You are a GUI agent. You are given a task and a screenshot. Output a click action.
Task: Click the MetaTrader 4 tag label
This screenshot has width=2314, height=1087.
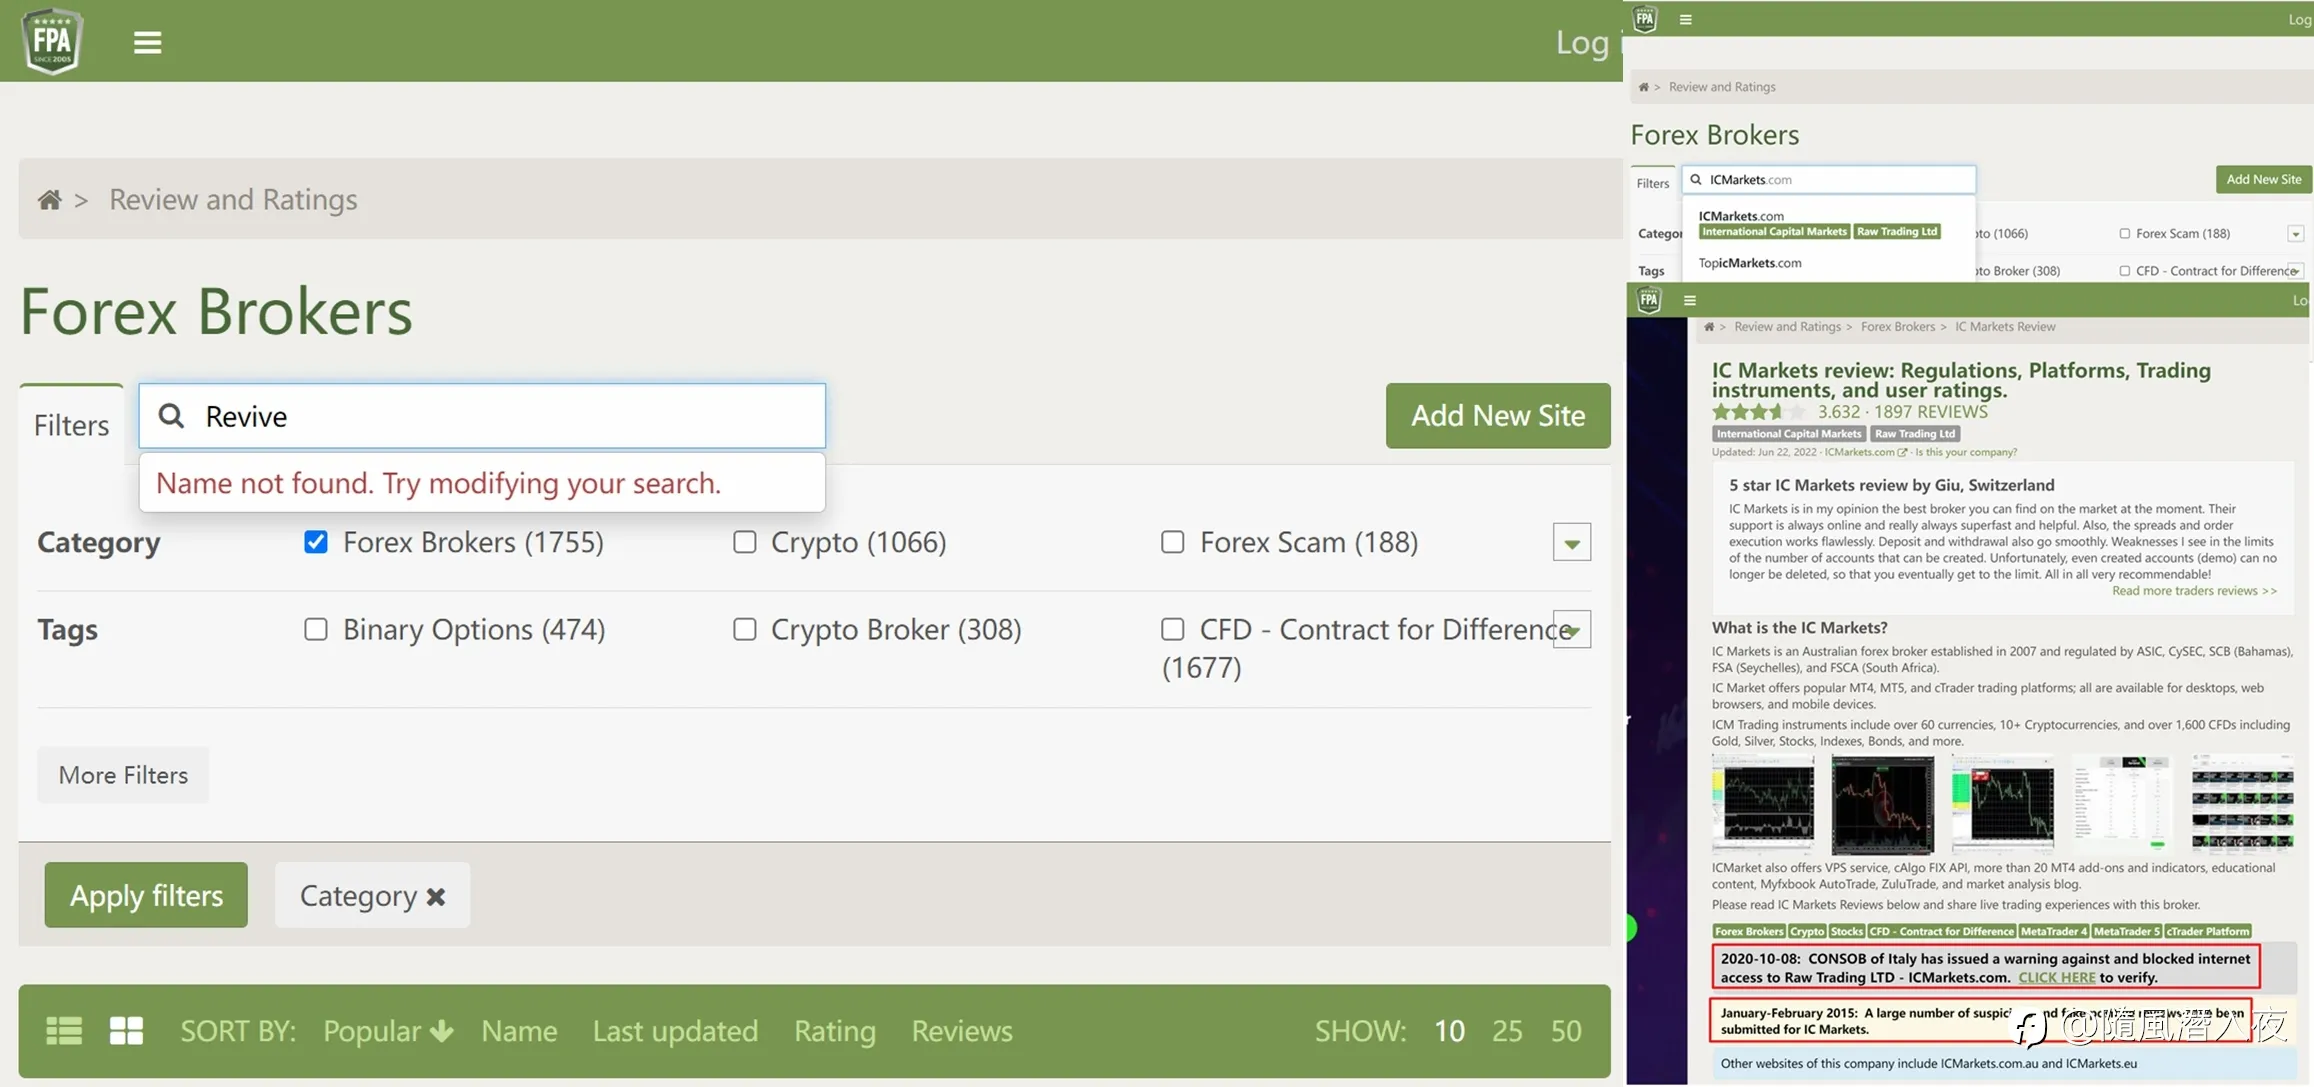click(x=2054, y=931)
